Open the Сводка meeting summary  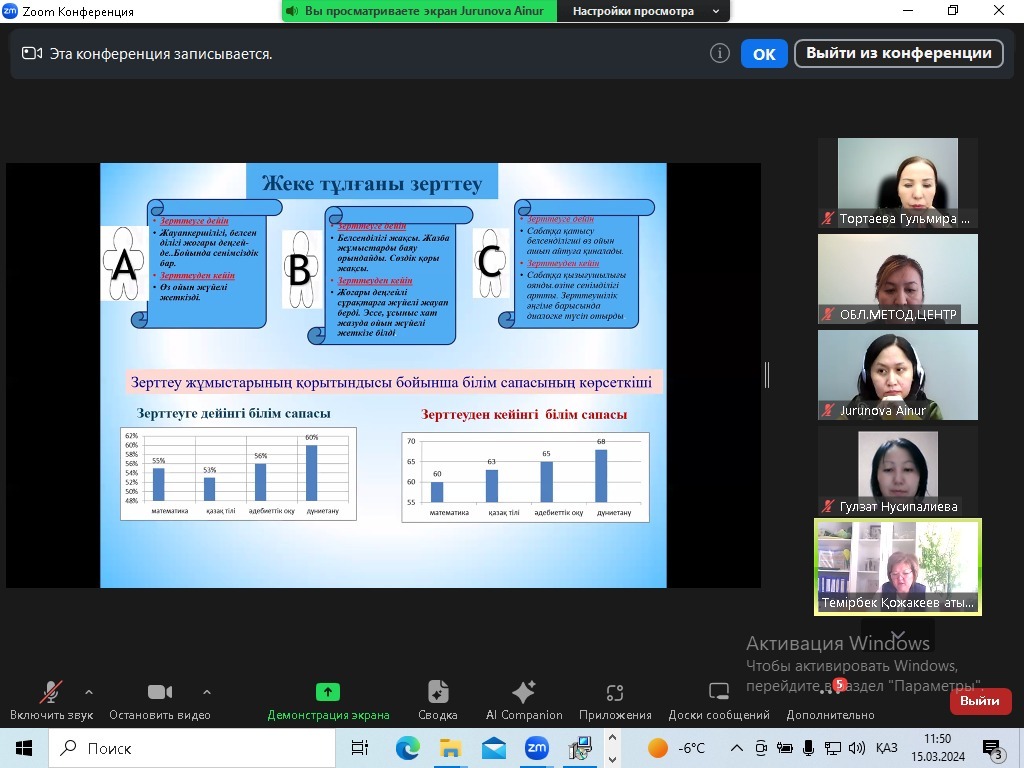pyautogui.click(x=438, y=699)
